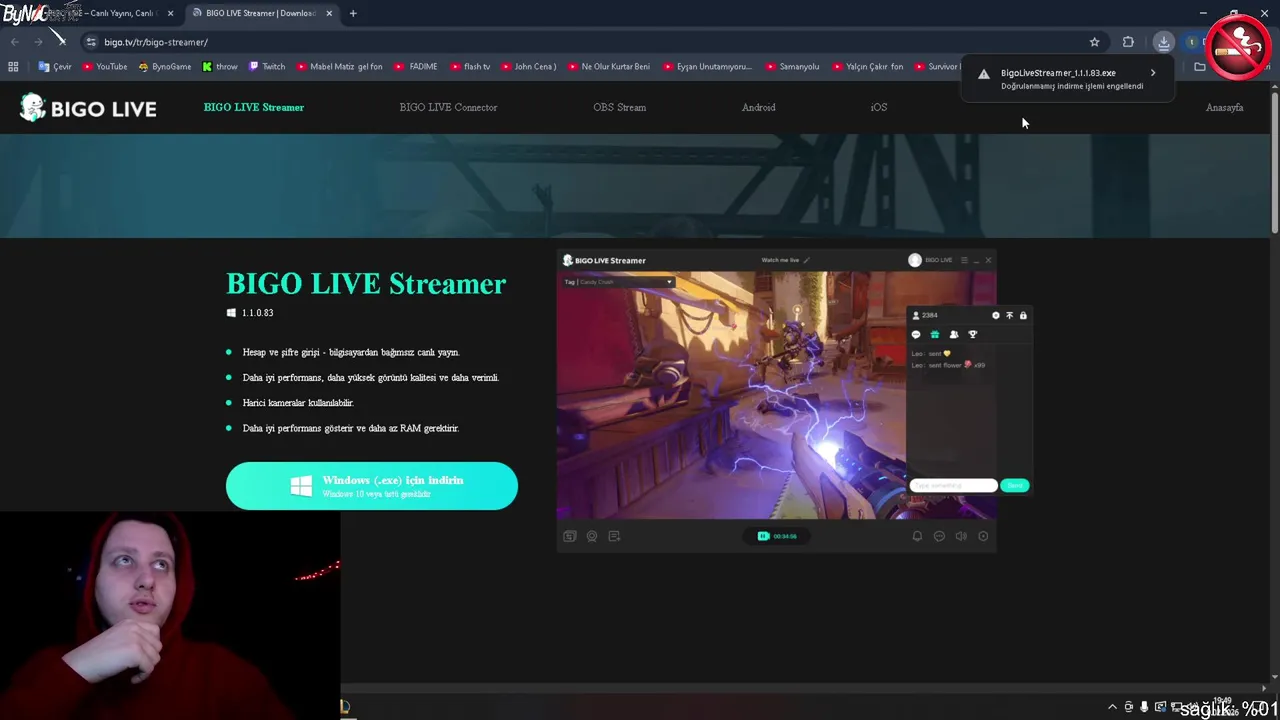Expand the blocked download details chevron
Screen dimensions: 1280x720
1153,73
